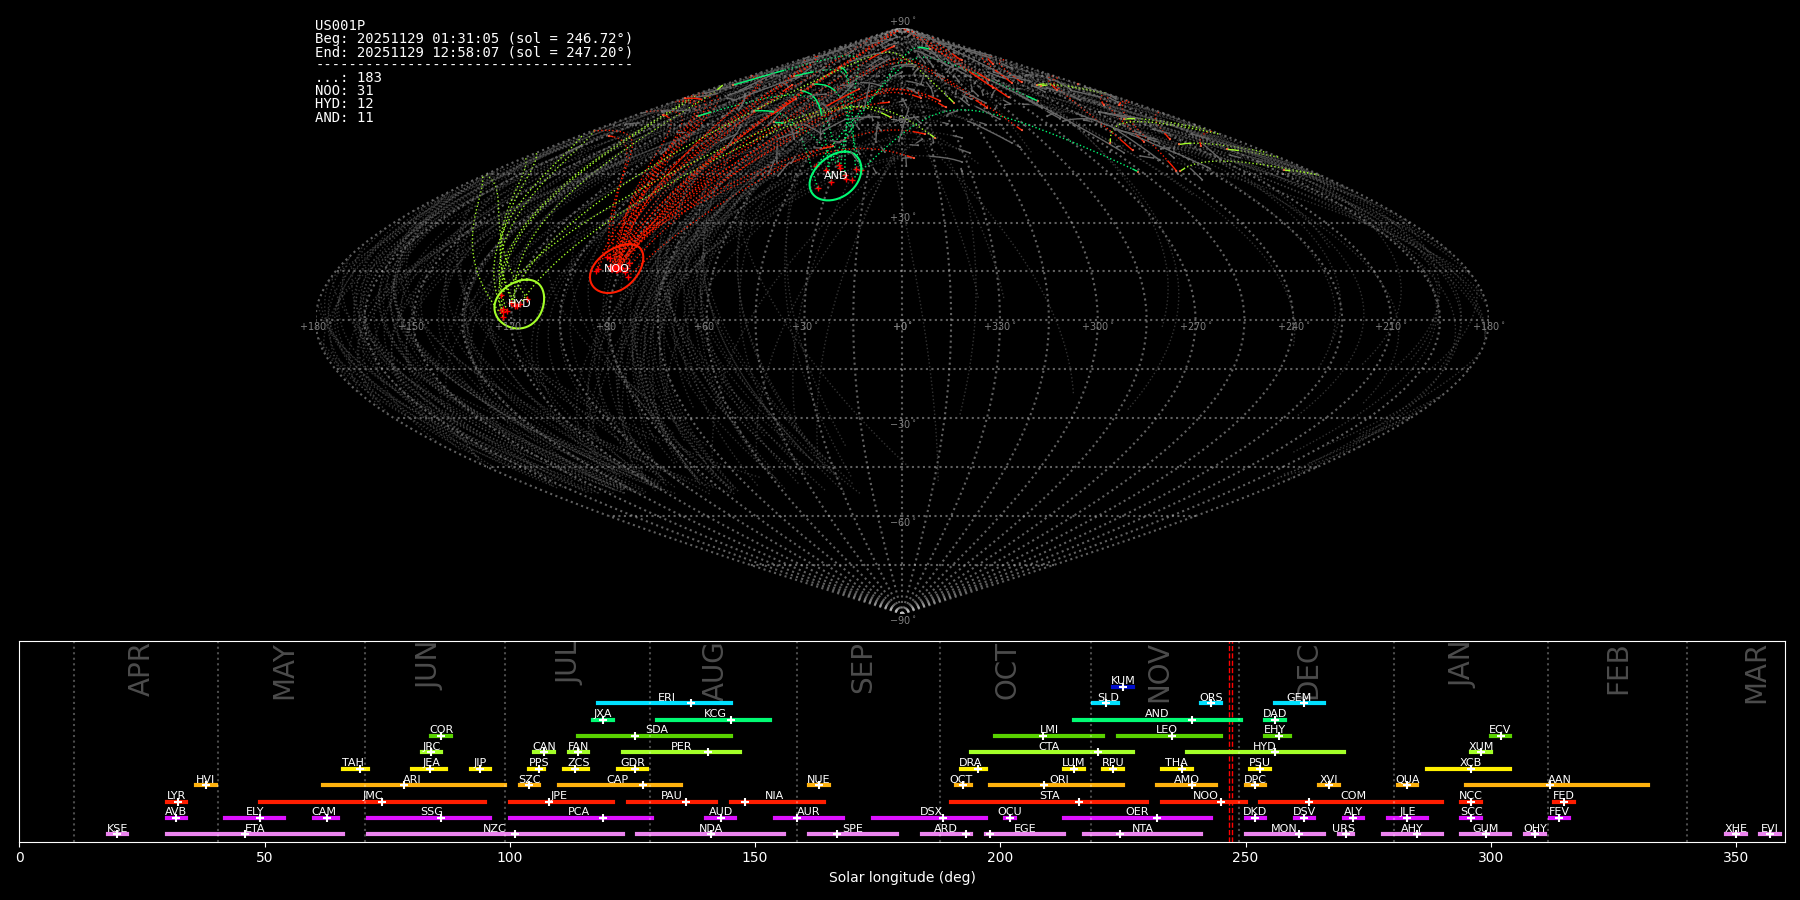Click the yellow-green ellipse around HYD radiant
This screenshot has height=900, width=1800.
click(519, 304)
